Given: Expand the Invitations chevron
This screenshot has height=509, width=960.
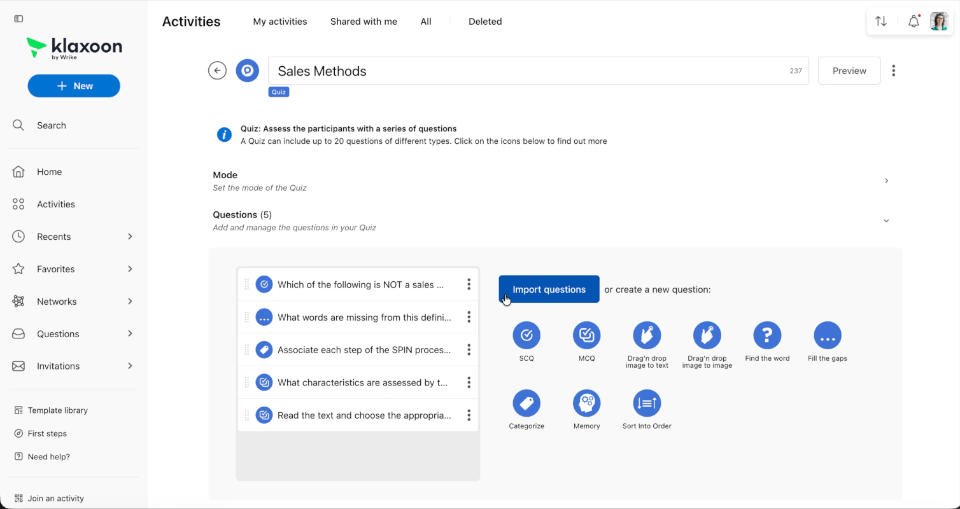Looking at the screenshot, I should click(x=130, y=366).
